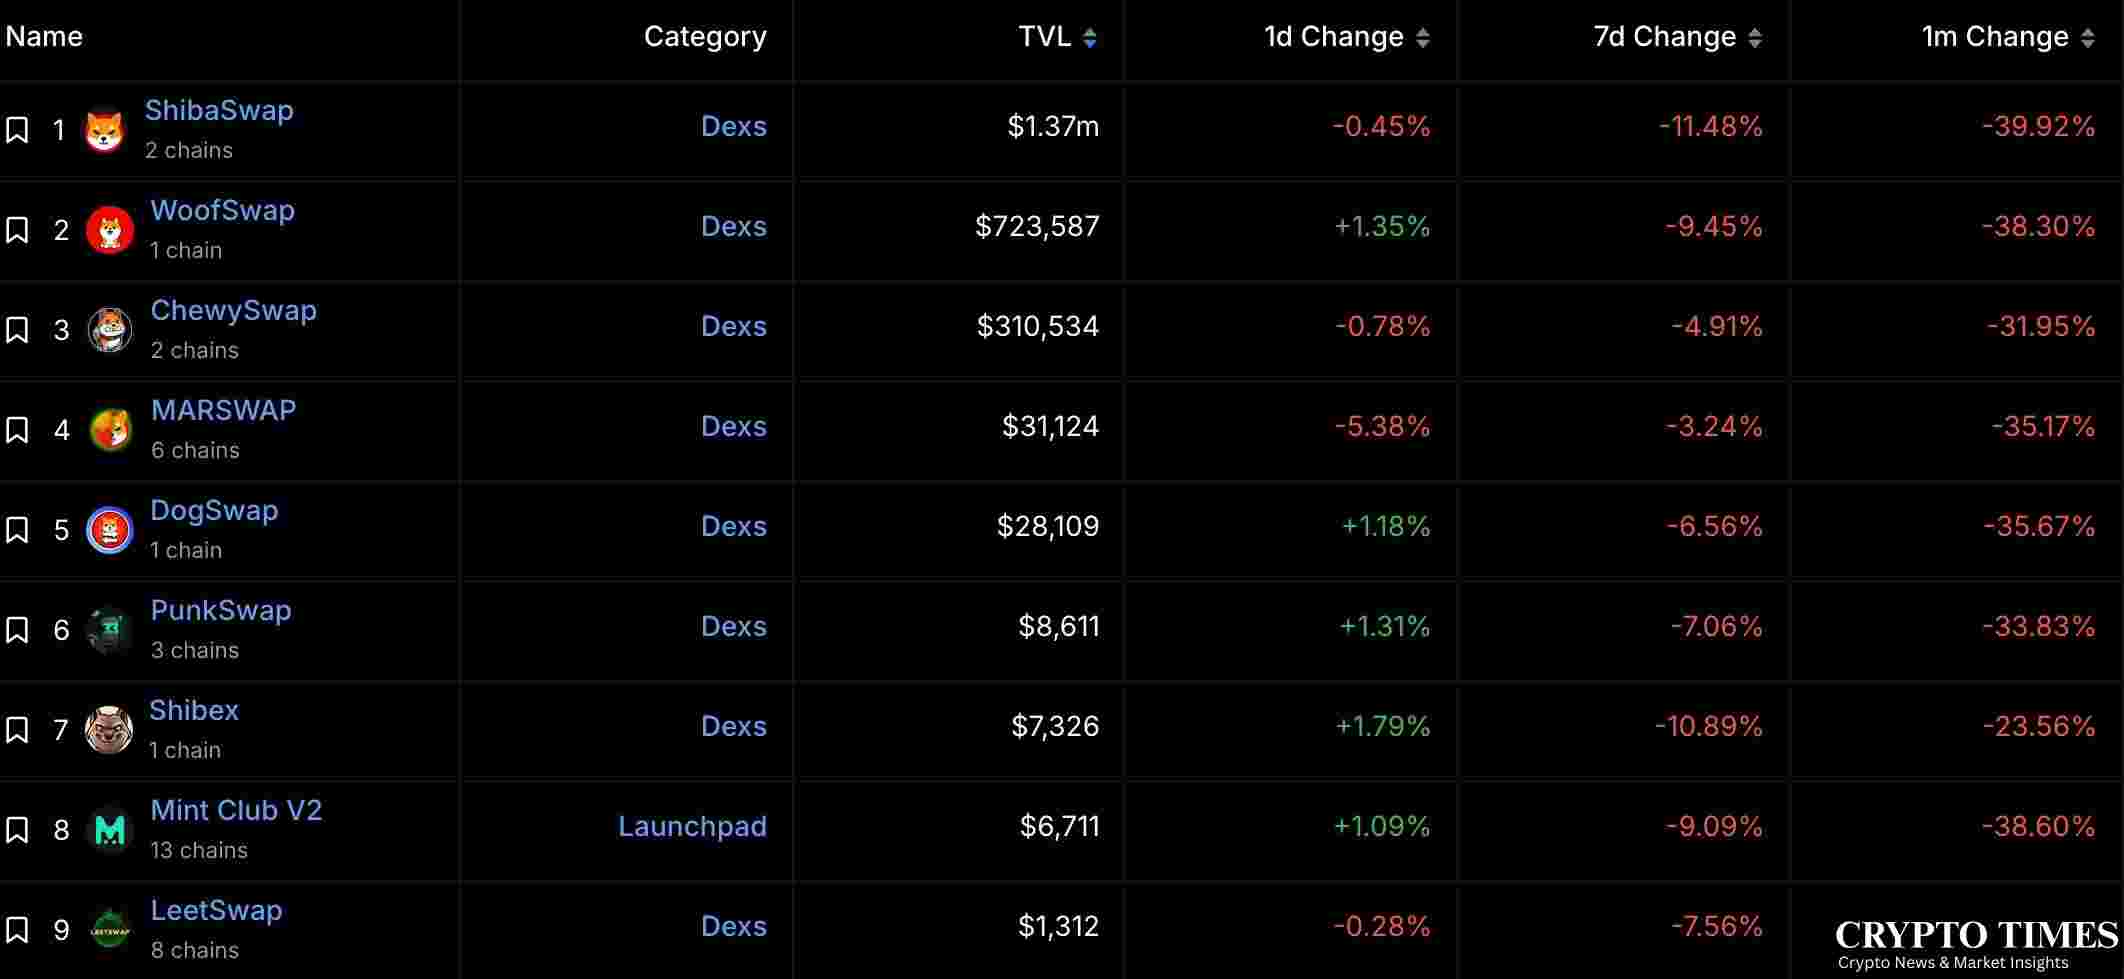Click the DogSwap circular logo
This screenshot has height=979, width=2124.
coord(109,530)
